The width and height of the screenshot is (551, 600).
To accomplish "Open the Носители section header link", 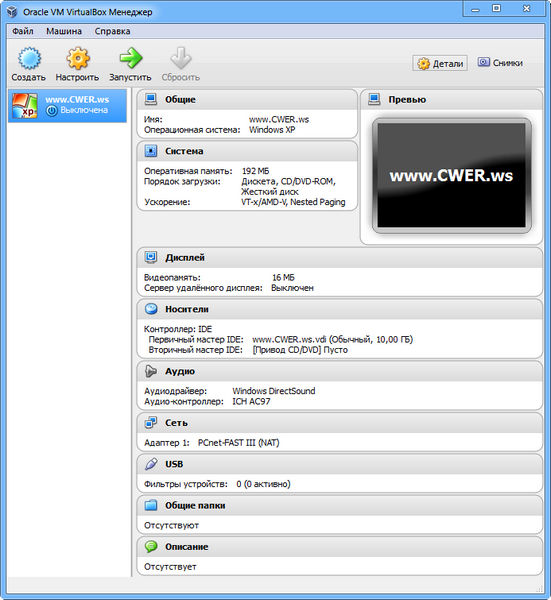I will click(187, 309).
